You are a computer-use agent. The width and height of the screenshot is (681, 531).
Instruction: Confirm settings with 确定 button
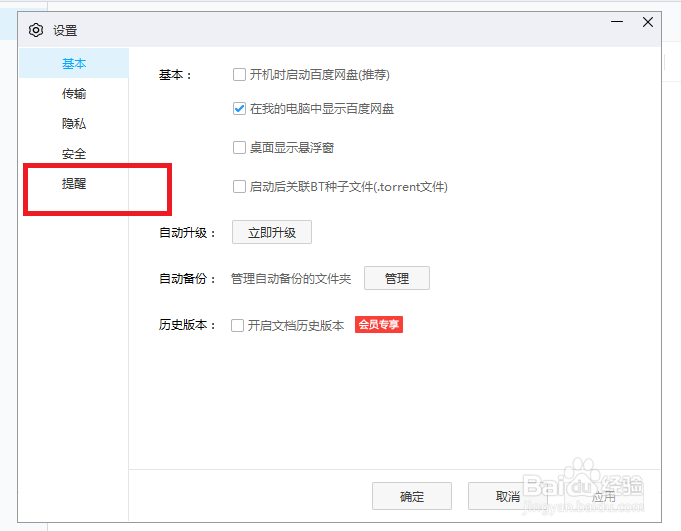(x=412, y=496)
